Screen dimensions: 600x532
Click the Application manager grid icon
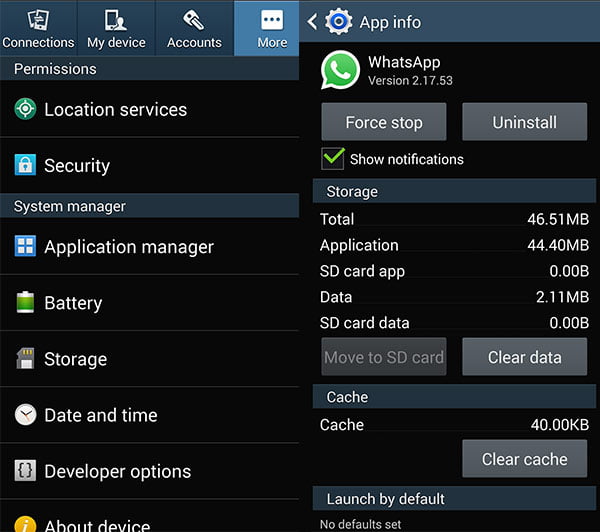point(25,246)
